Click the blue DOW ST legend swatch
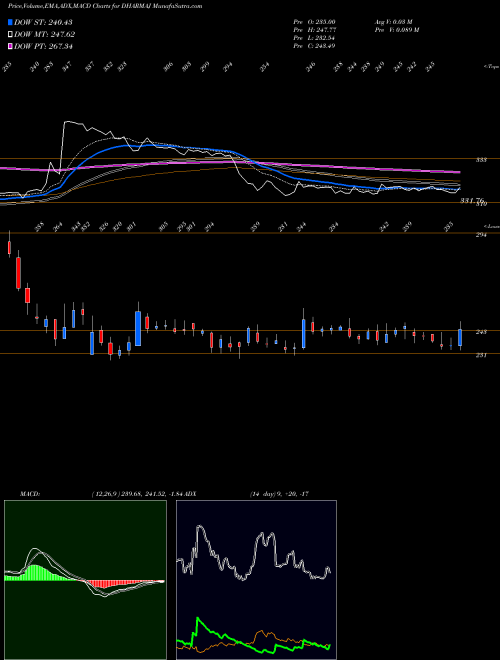The height and width of the screenshot is (660, 500). tap(10, 22)
